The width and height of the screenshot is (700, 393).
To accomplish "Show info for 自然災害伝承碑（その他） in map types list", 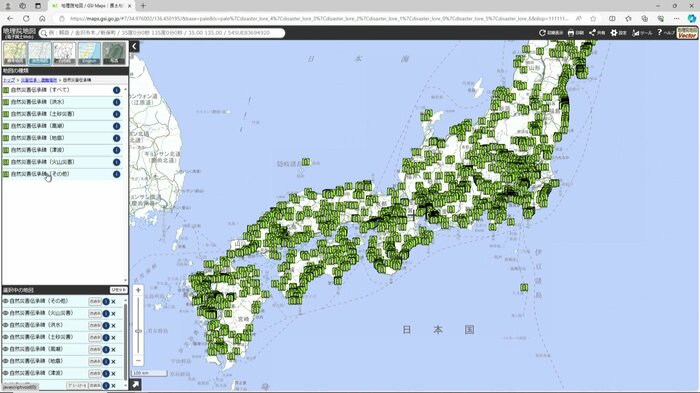I will (117, 174).
